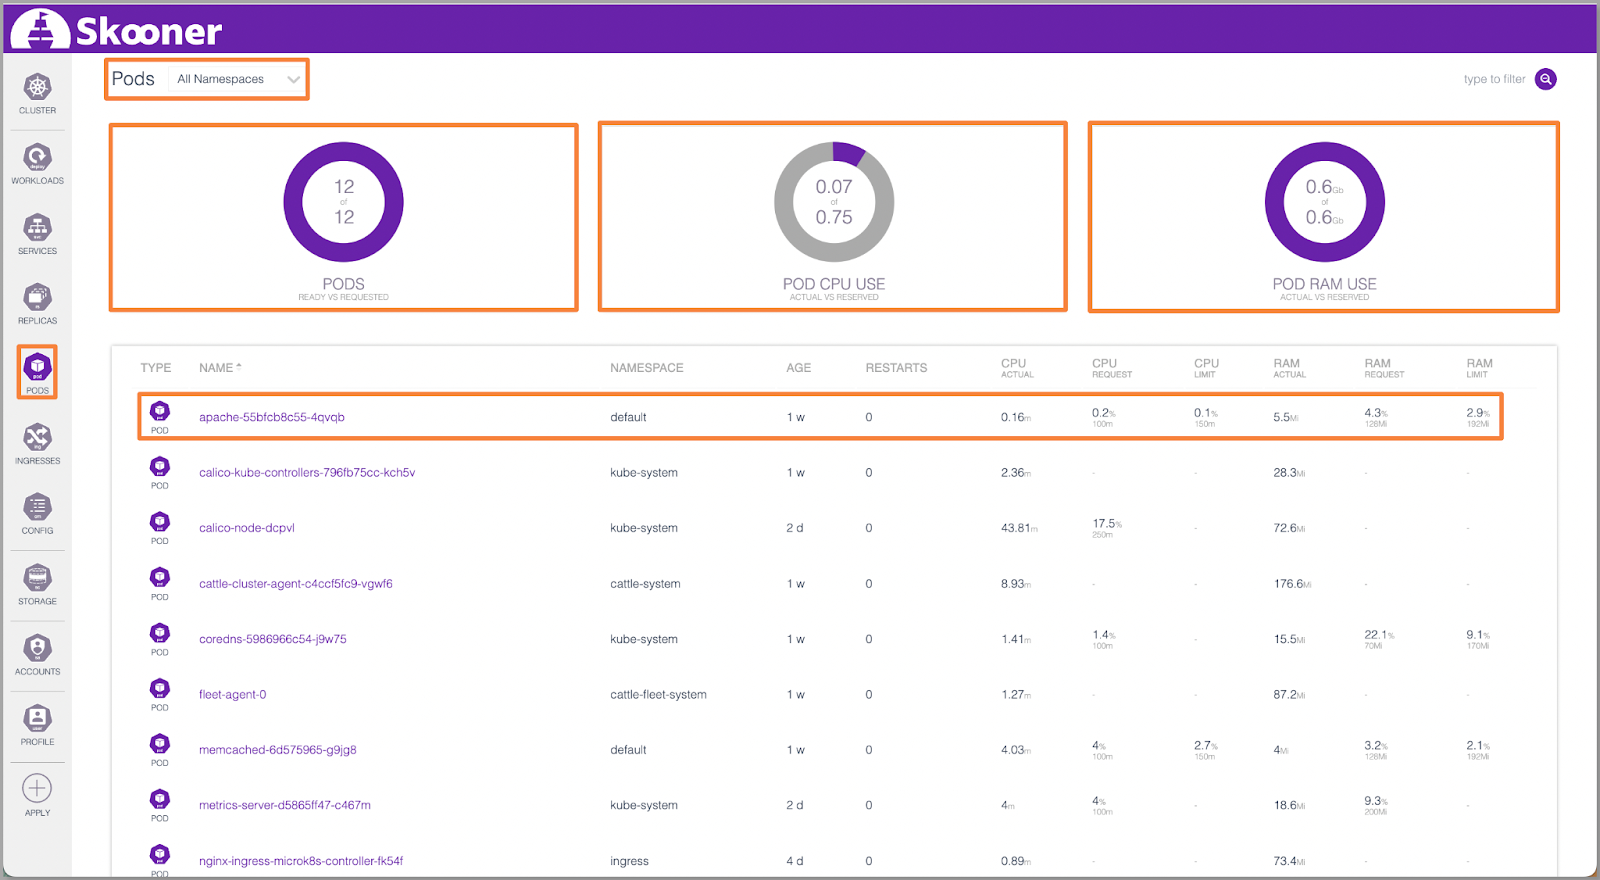
Task: Click pod icon of calico-kube-controllers row
Action: point(160,466)
